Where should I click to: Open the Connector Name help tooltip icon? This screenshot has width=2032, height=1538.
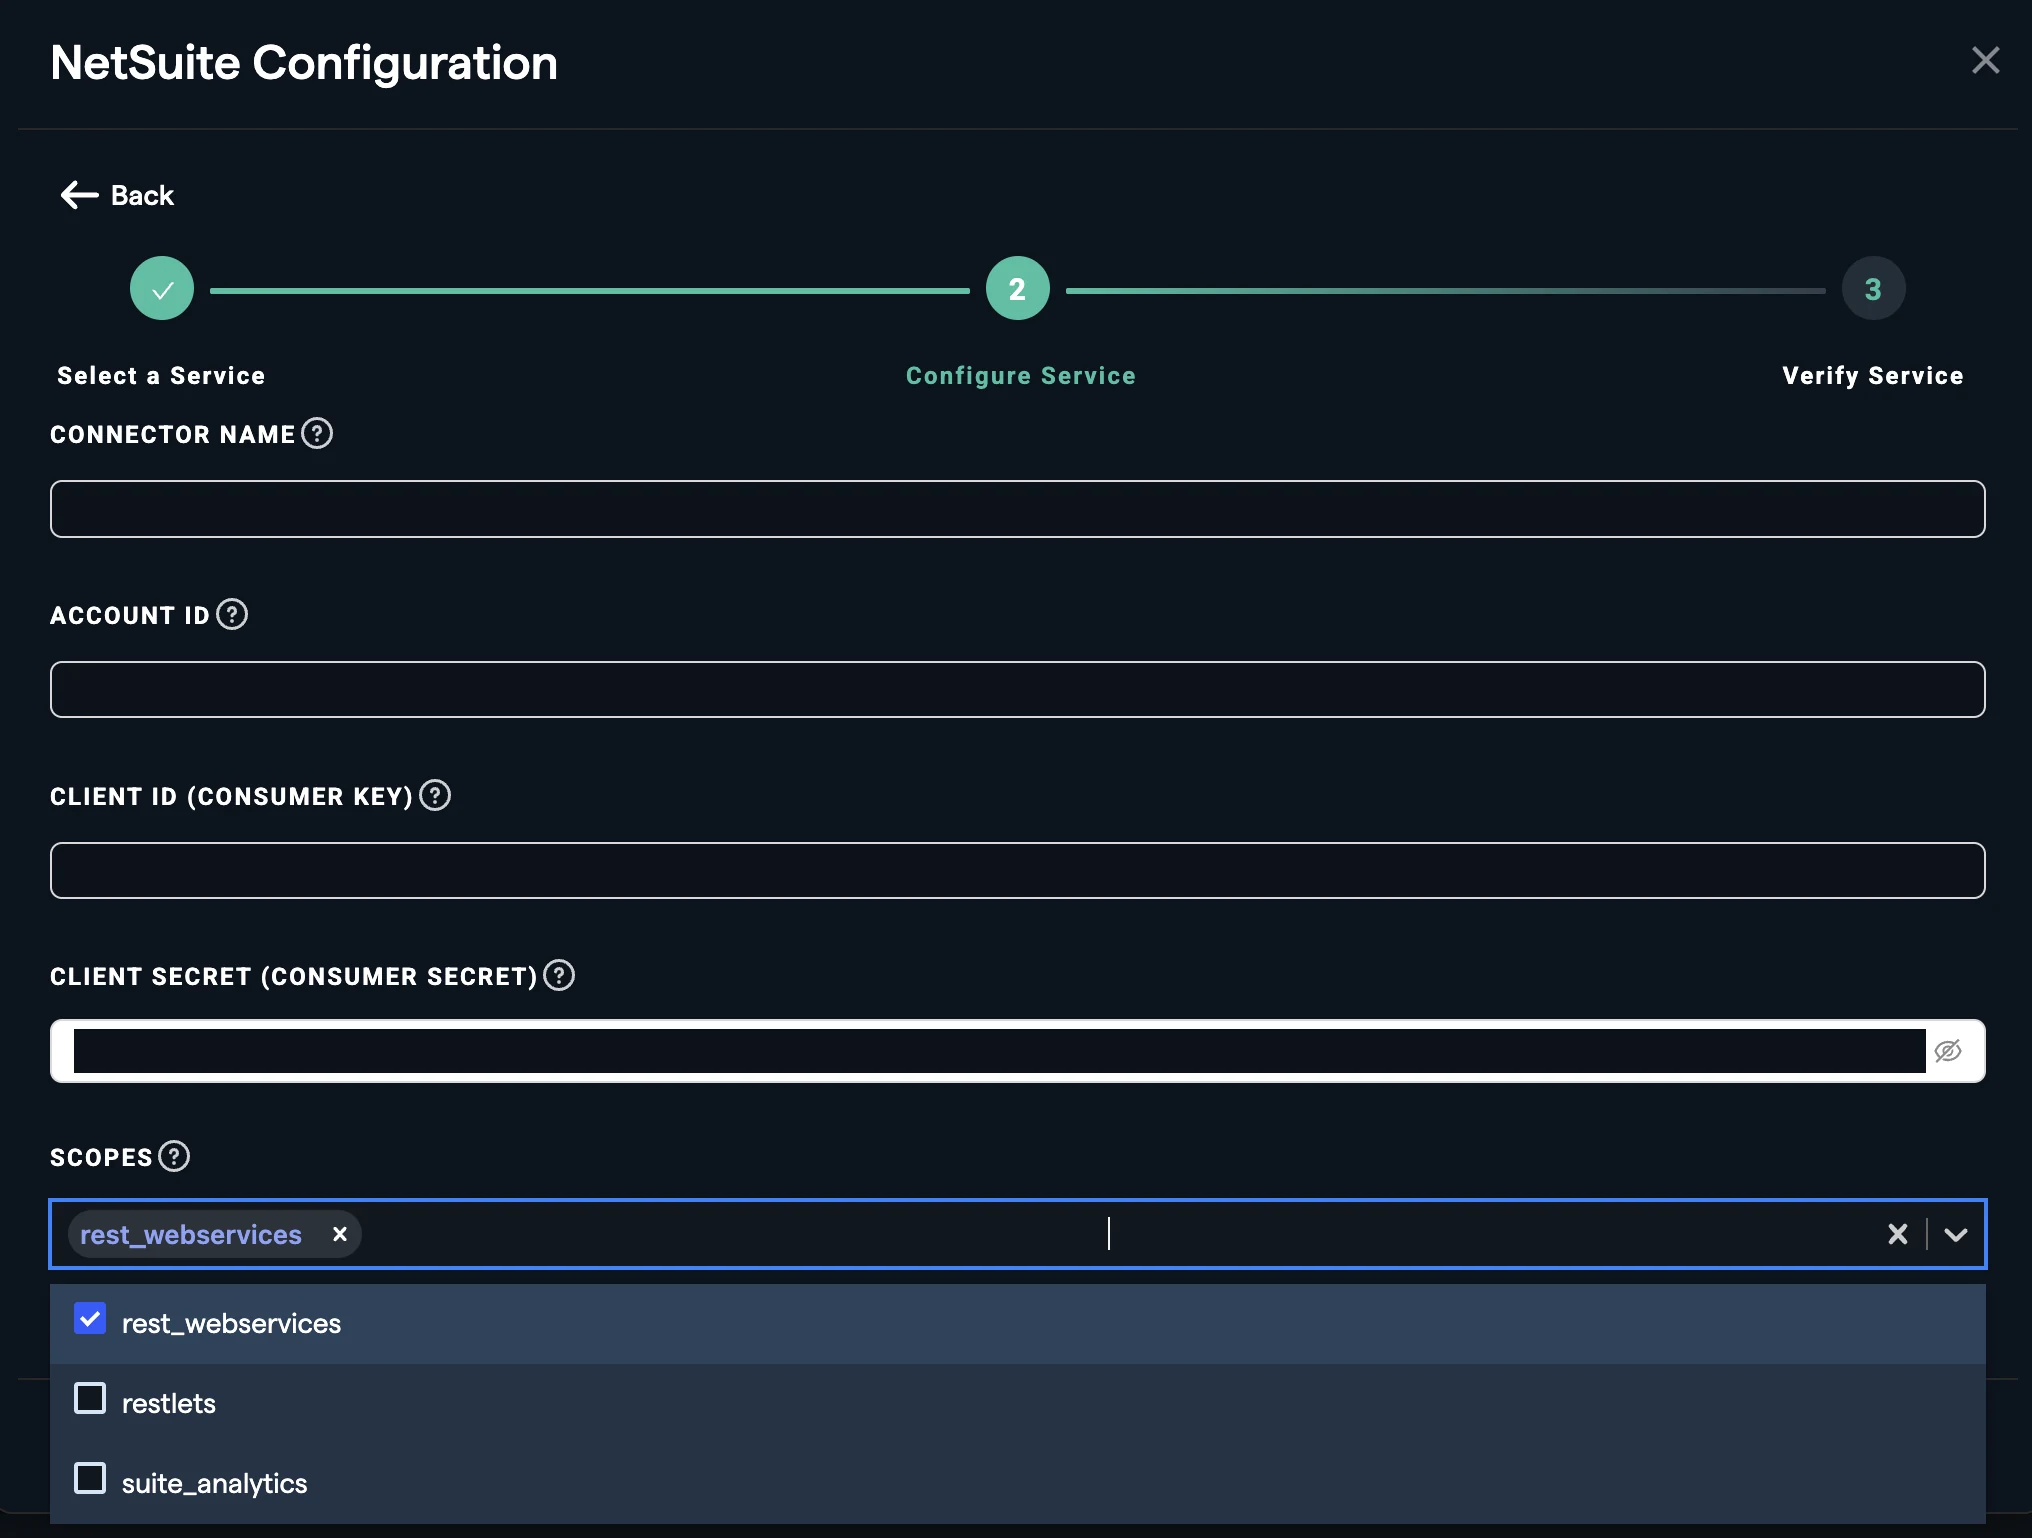(x=317, y=434)
